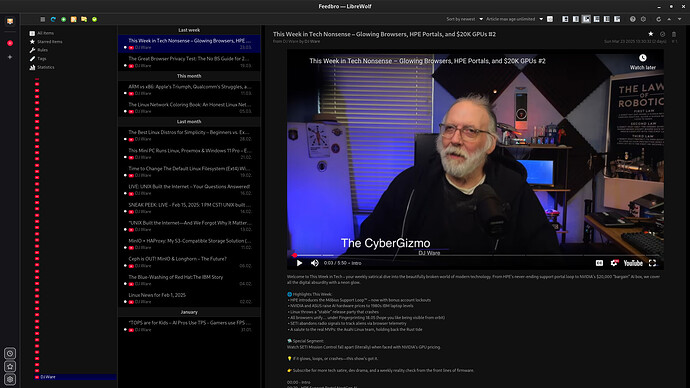Image resolution: width=690 pixels, height=388 pixels.
Task: Toggle closed captions on the video
Action: point(599,263)
